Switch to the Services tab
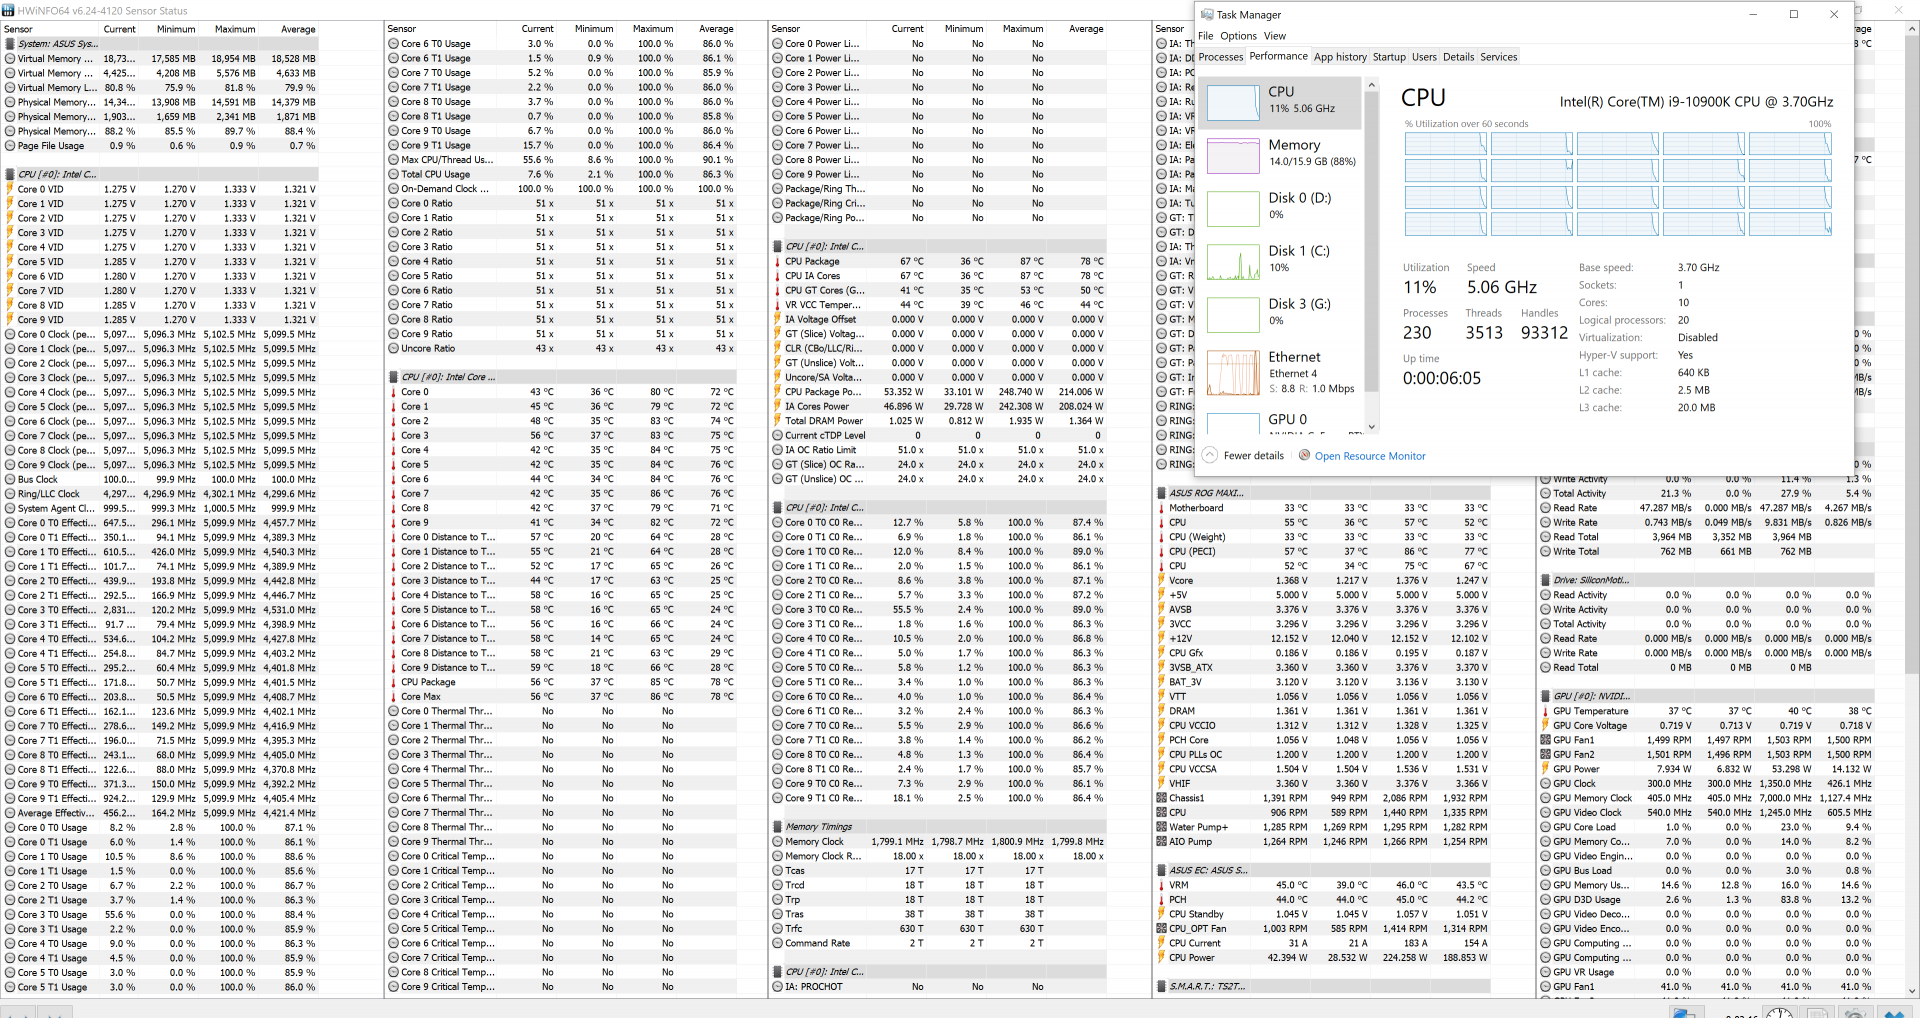 [1498, 57]
